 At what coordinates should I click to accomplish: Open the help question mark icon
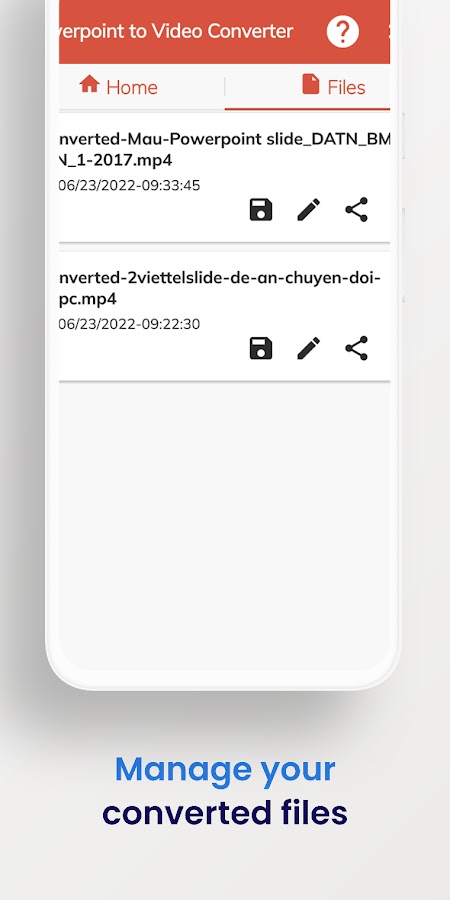pos(343,31)
